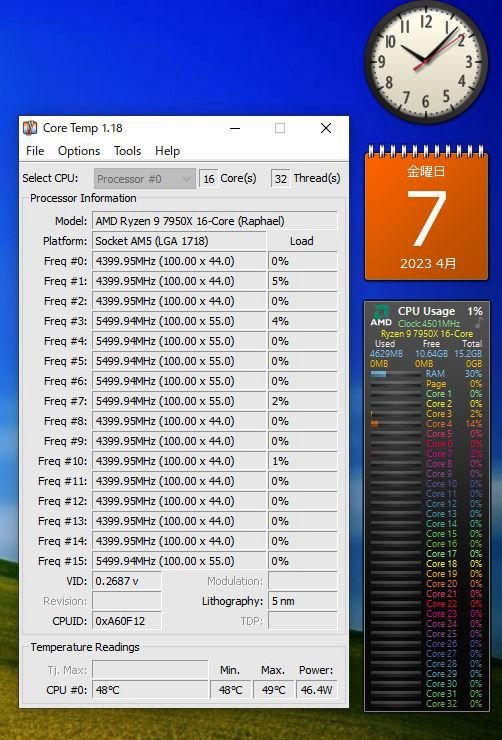Screen dimensions: 502x740
Task: Click the Core 4 usage bar in gadget
Action: click(x=395, y=424)
